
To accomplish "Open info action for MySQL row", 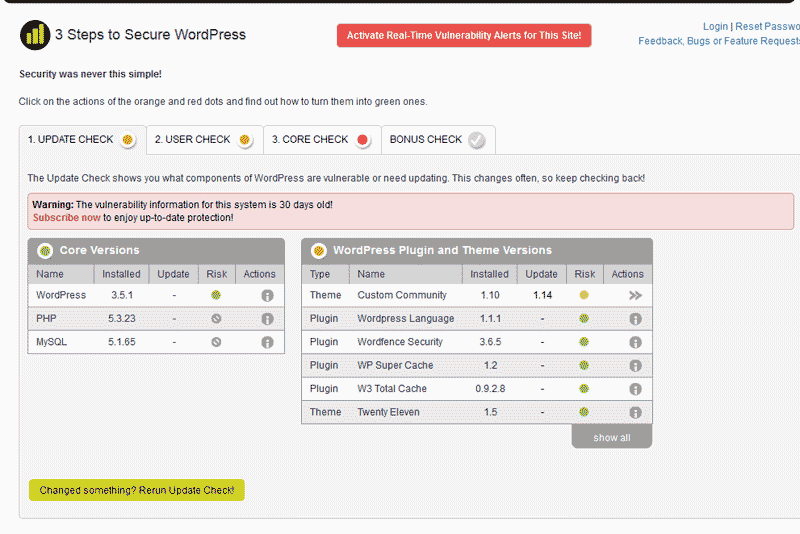I will pos(267,342).
